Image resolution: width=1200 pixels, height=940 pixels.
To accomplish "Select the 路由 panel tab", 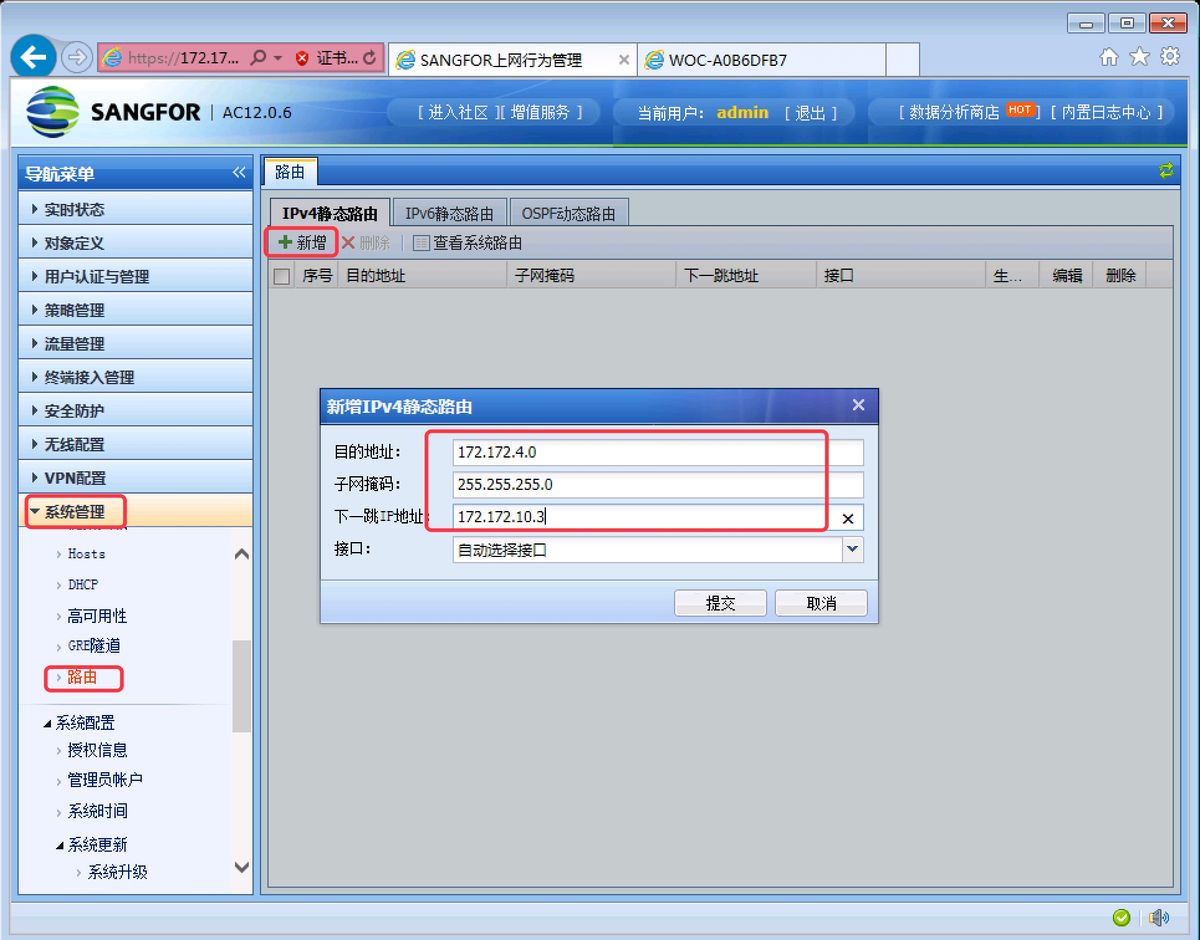I will (290, 172).
